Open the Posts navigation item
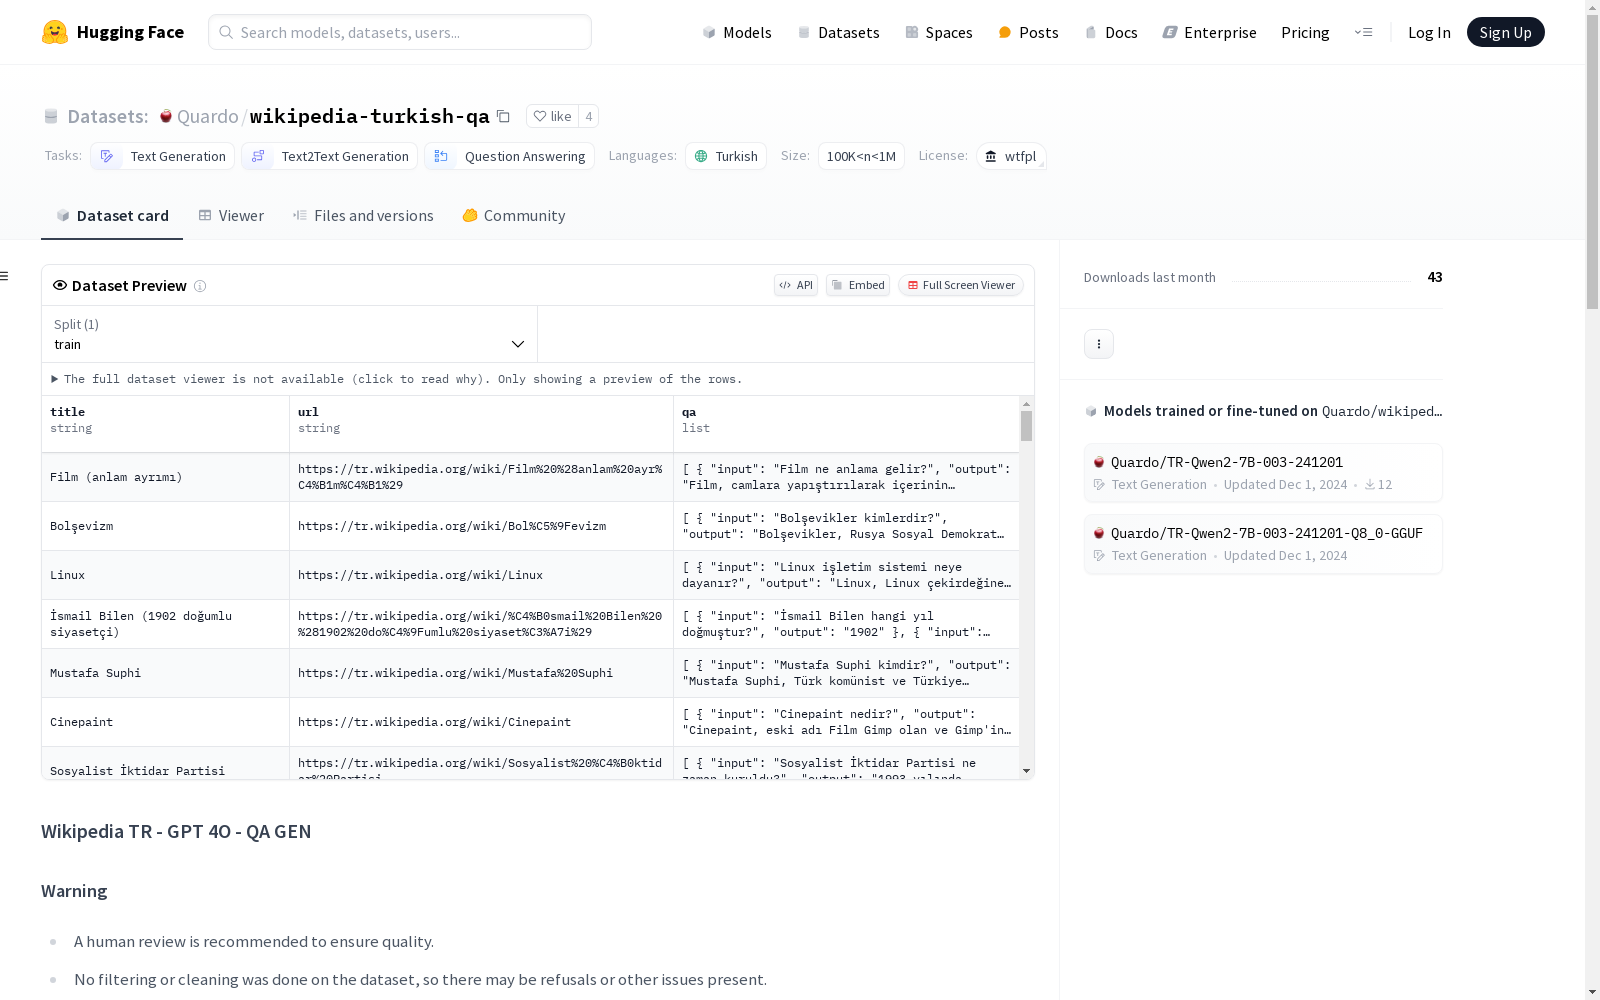This screenshot has width=1600, height=1000. coord(1029,32)
